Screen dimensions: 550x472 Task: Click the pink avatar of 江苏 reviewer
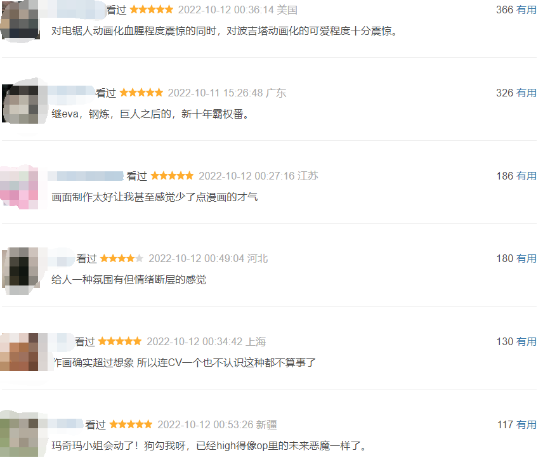19,188
